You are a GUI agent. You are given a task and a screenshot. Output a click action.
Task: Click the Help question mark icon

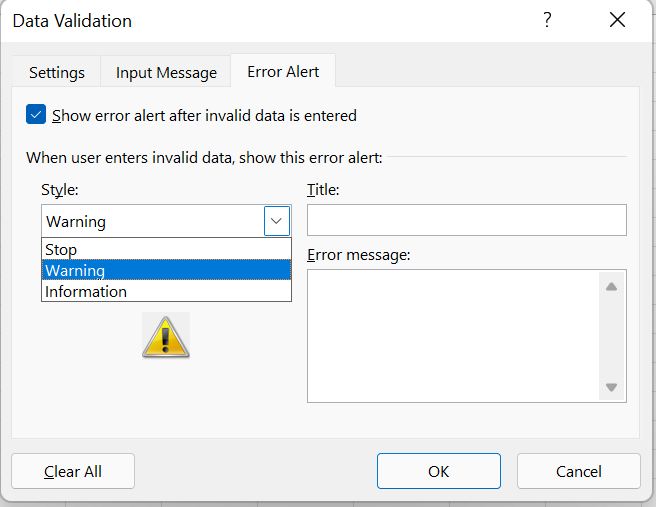tap(547, 20)
